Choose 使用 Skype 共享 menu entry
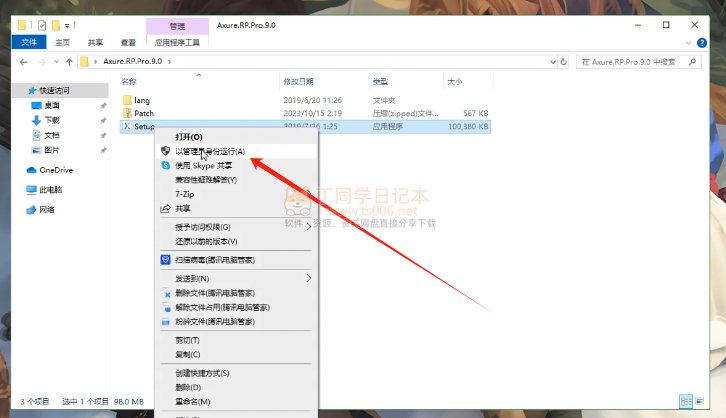Image resolution: width=726 pixels, height=418 pixels. [x=237, y=165]
